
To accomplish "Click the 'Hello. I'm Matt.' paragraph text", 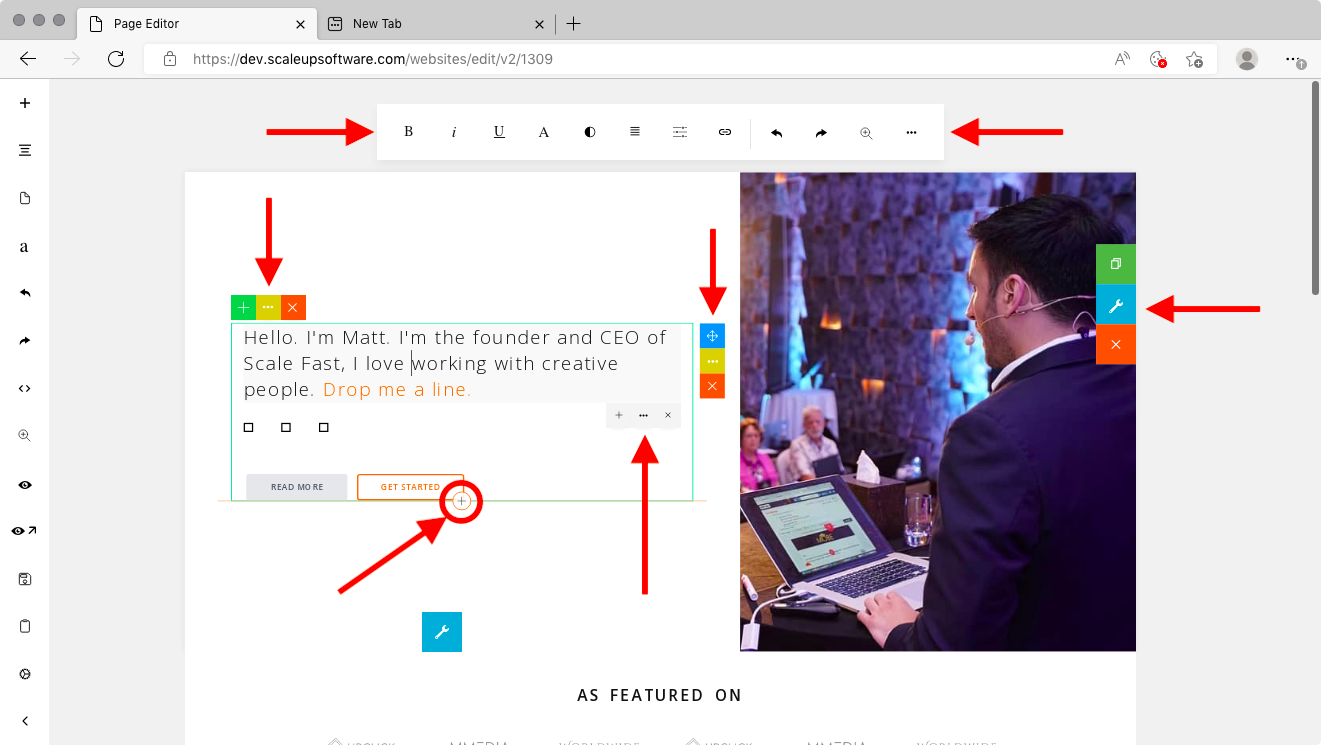I will coord(455,364).
